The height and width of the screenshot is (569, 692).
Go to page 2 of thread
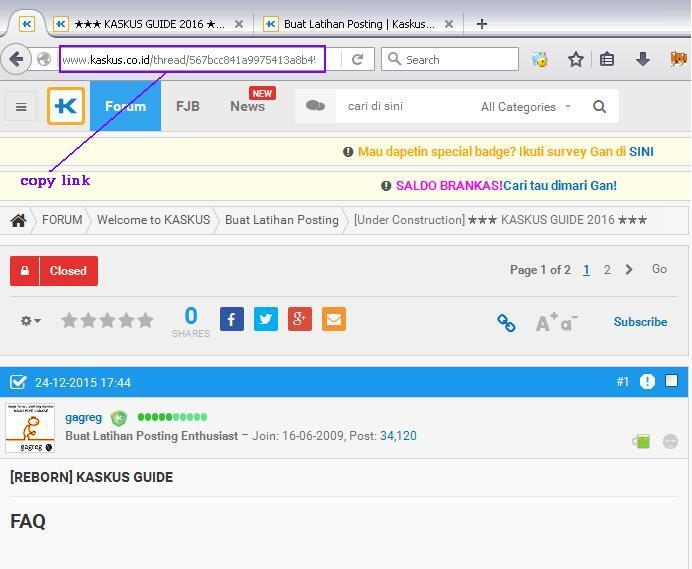tap(607, 269)
